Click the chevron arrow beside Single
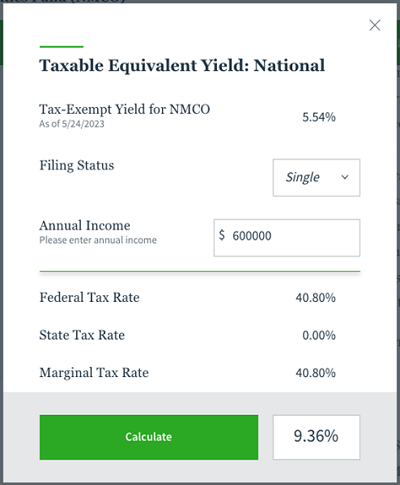The width and height of the screenshot is (400, 485). point(345,177)
